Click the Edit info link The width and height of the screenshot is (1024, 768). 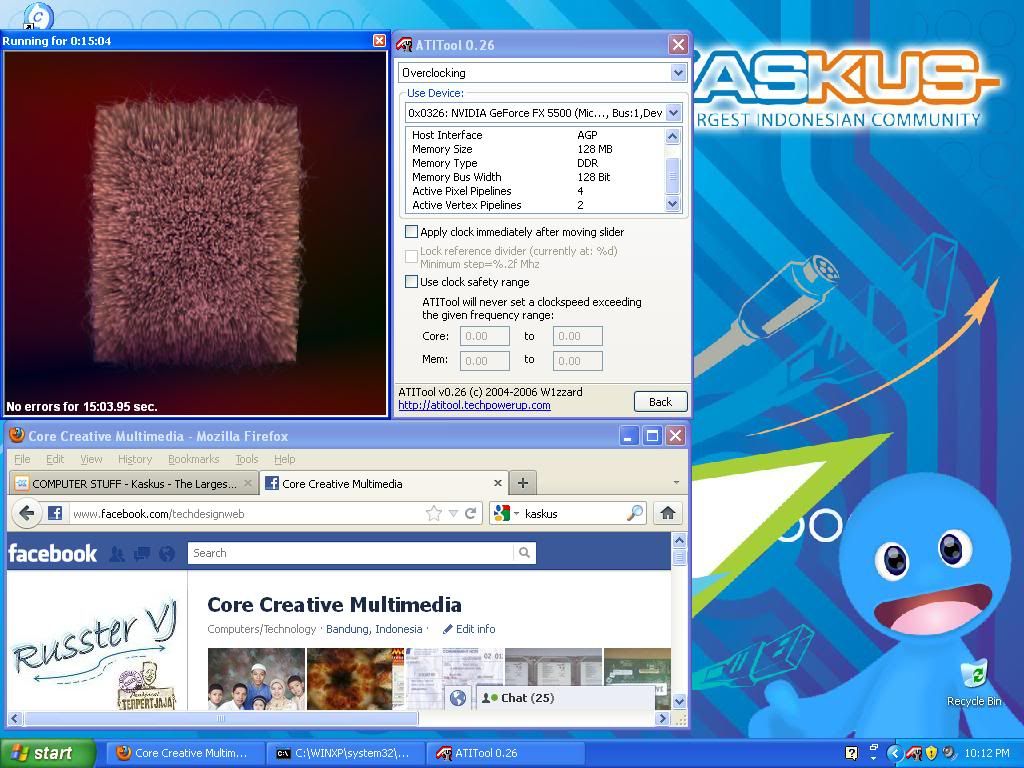pos(475,629)
